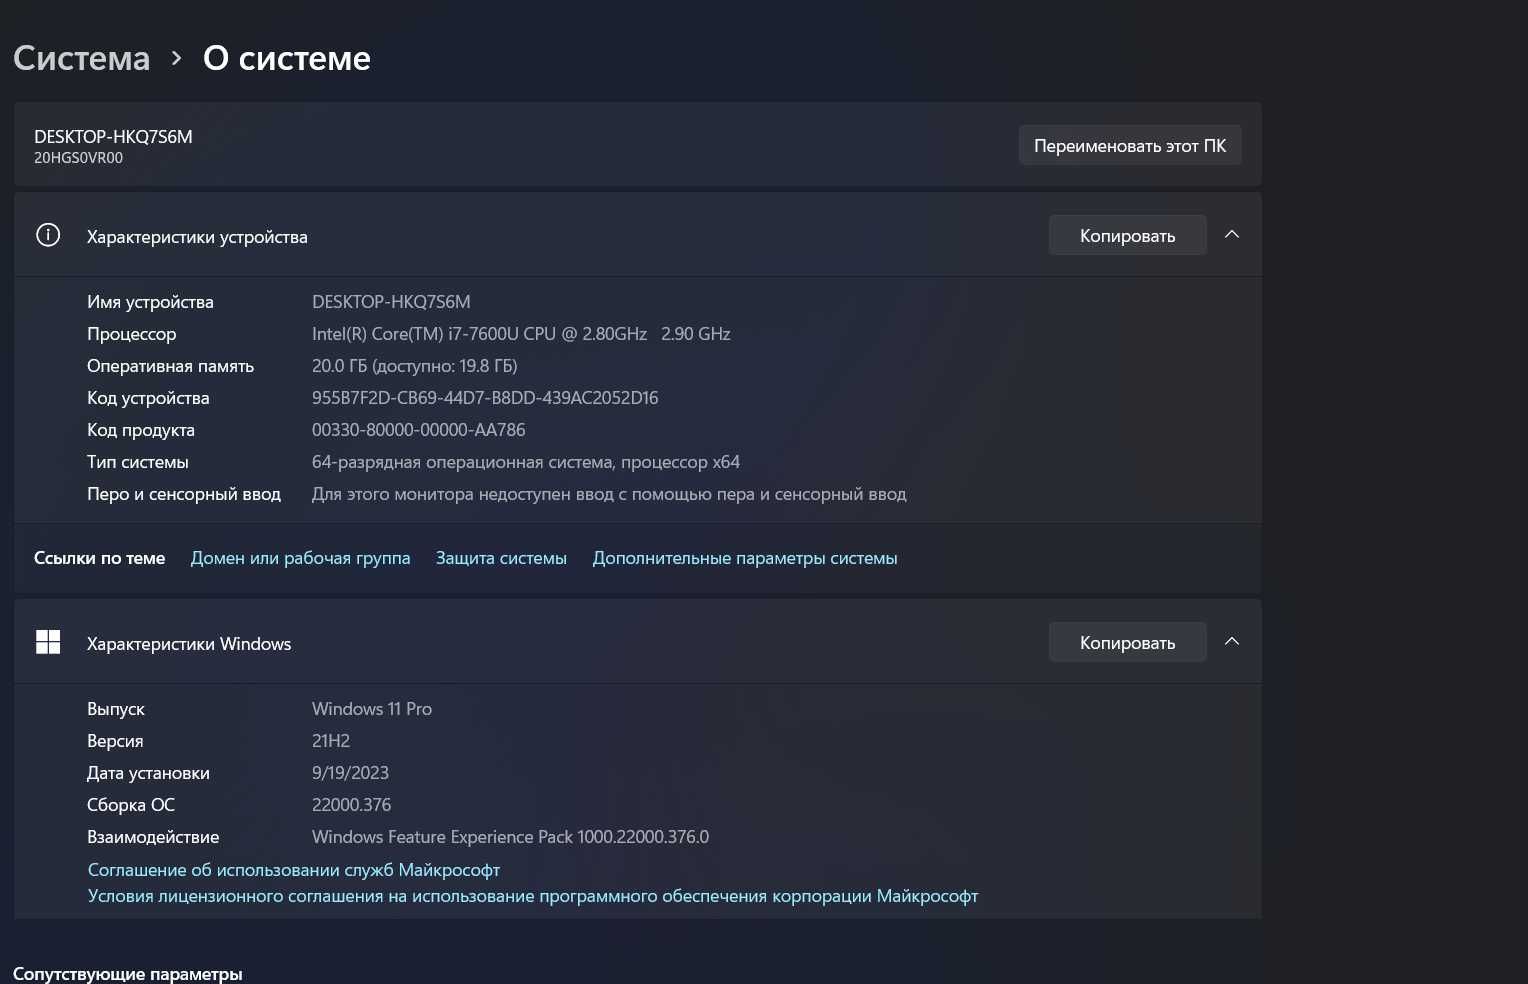The height and width of the screenshot is (984, 1528).
Task: Click the Сопутствующие параметры heading
Action: click(x=128, y=974)
